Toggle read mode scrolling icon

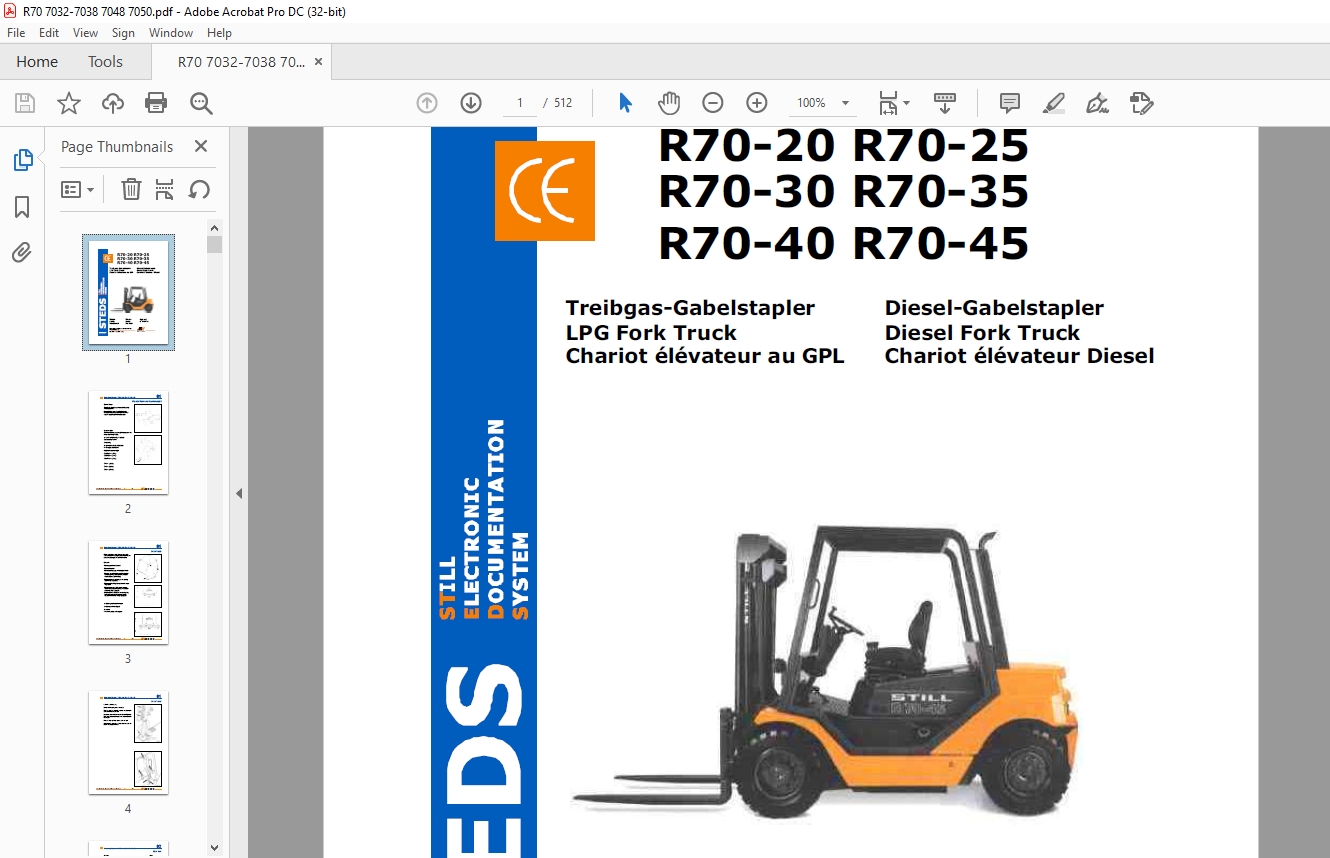(945, 103)
